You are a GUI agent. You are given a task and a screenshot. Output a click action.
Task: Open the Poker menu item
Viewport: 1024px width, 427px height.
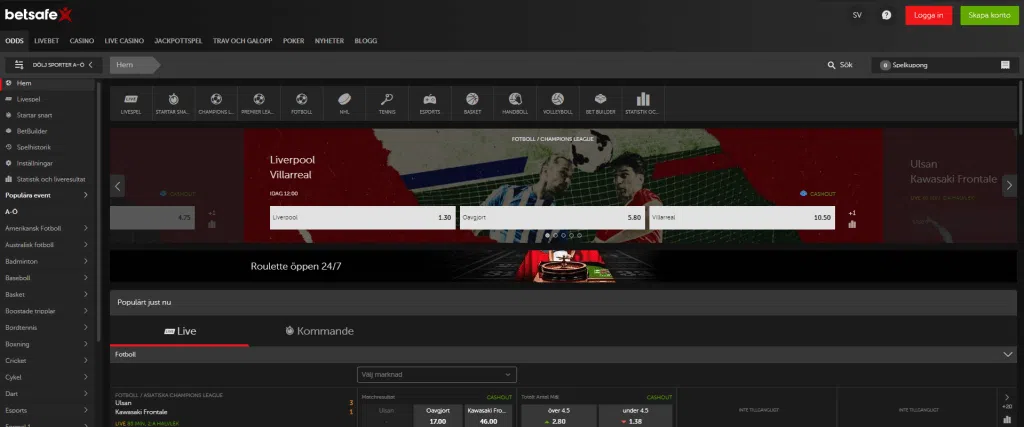point(293,40)
